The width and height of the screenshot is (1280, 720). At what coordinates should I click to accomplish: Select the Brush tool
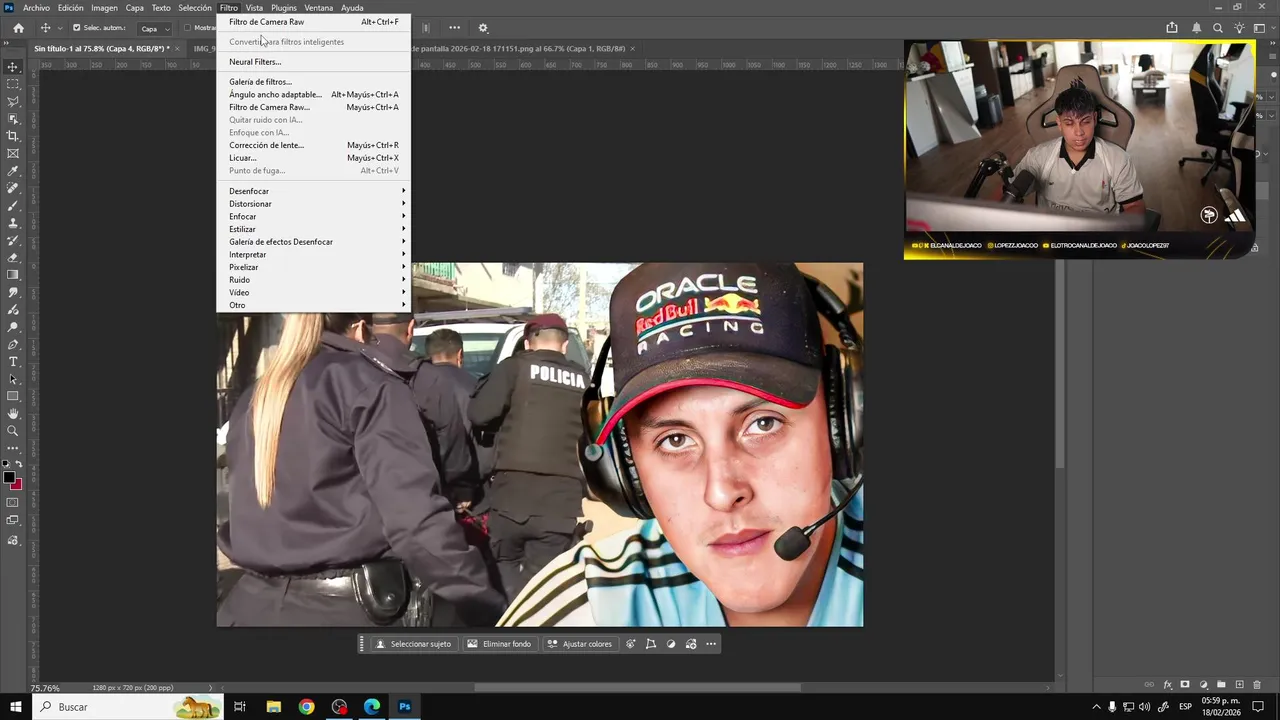(x=13, y=205)
